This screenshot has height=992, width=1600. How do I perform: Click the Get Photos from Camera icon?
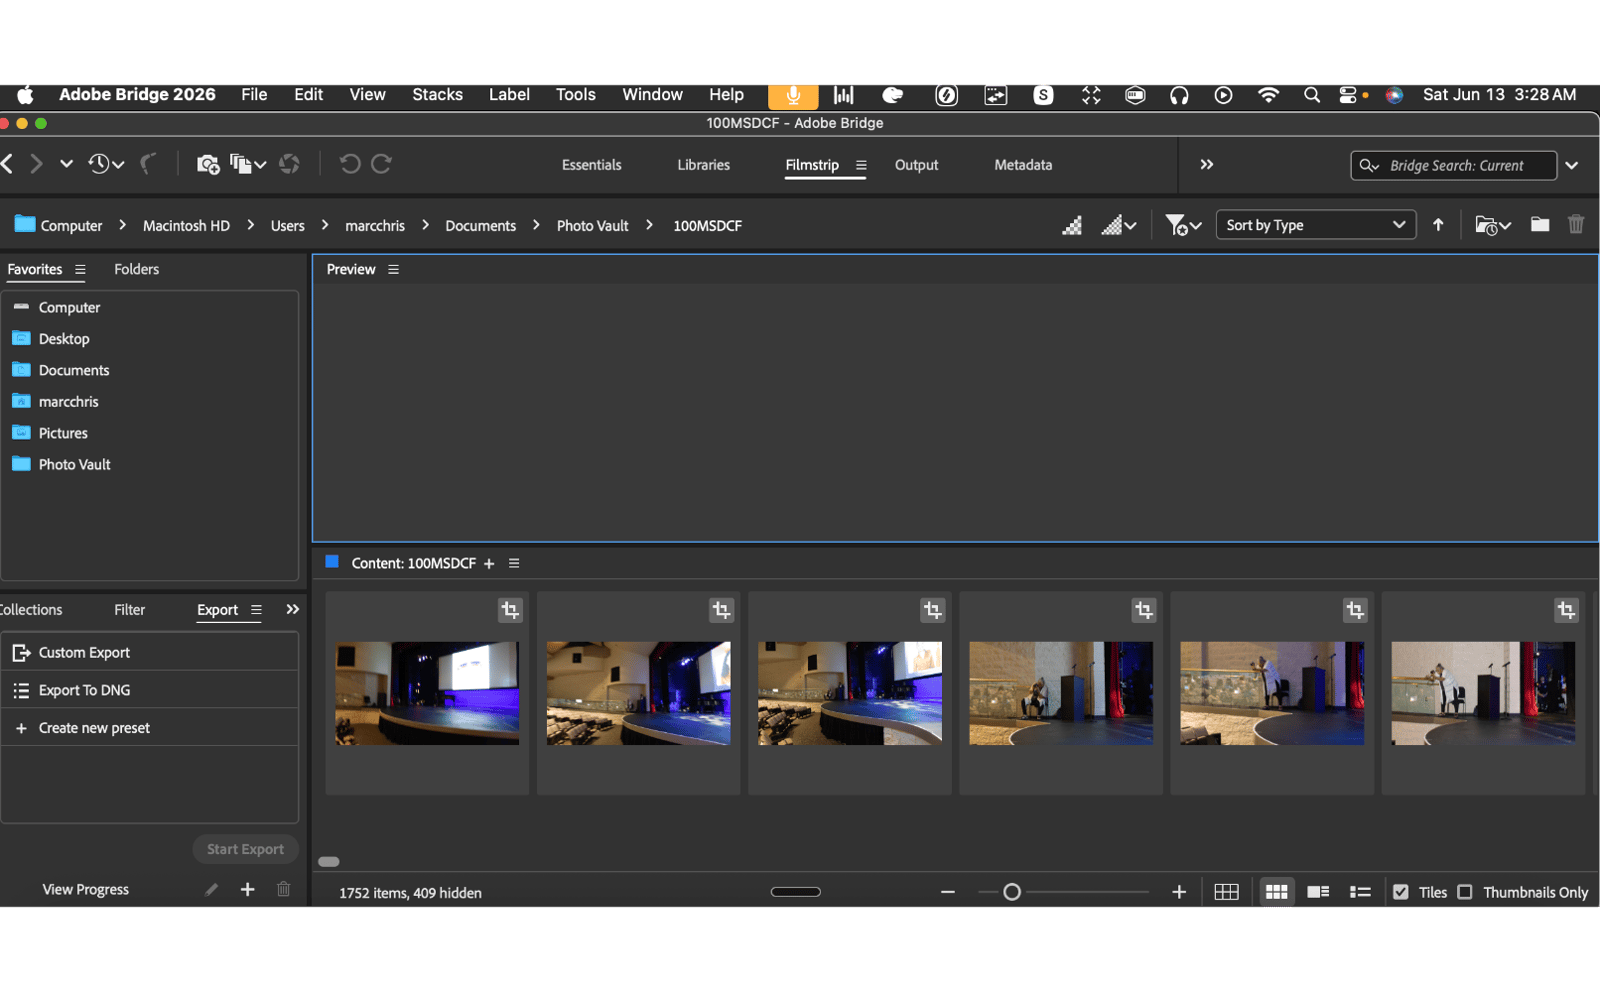pos(208,164)
